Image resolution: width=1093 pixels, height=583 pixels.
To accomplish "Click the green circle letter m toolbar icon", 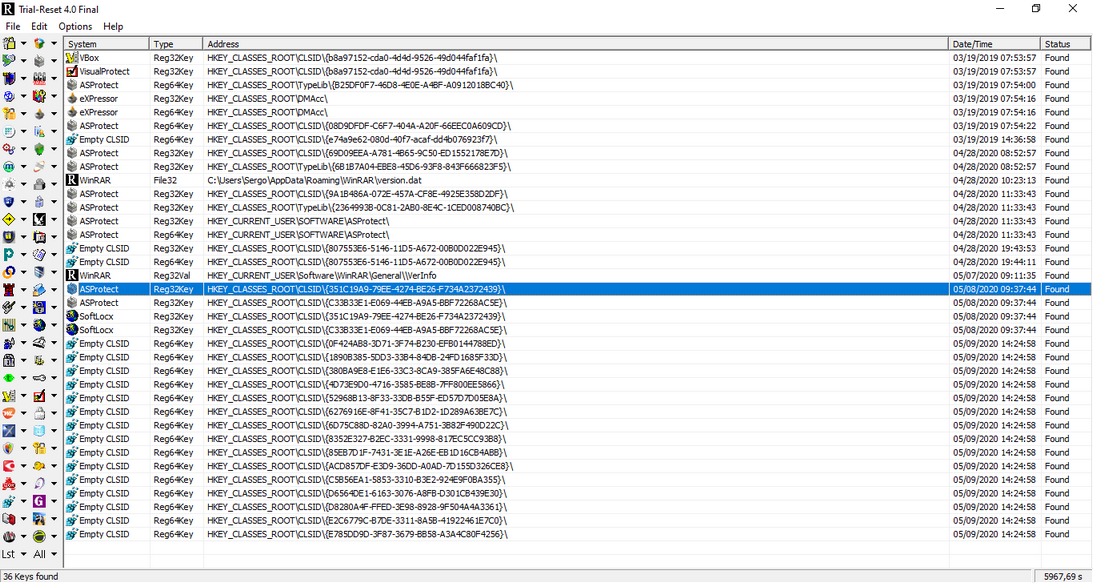I will tap(8, 167).
